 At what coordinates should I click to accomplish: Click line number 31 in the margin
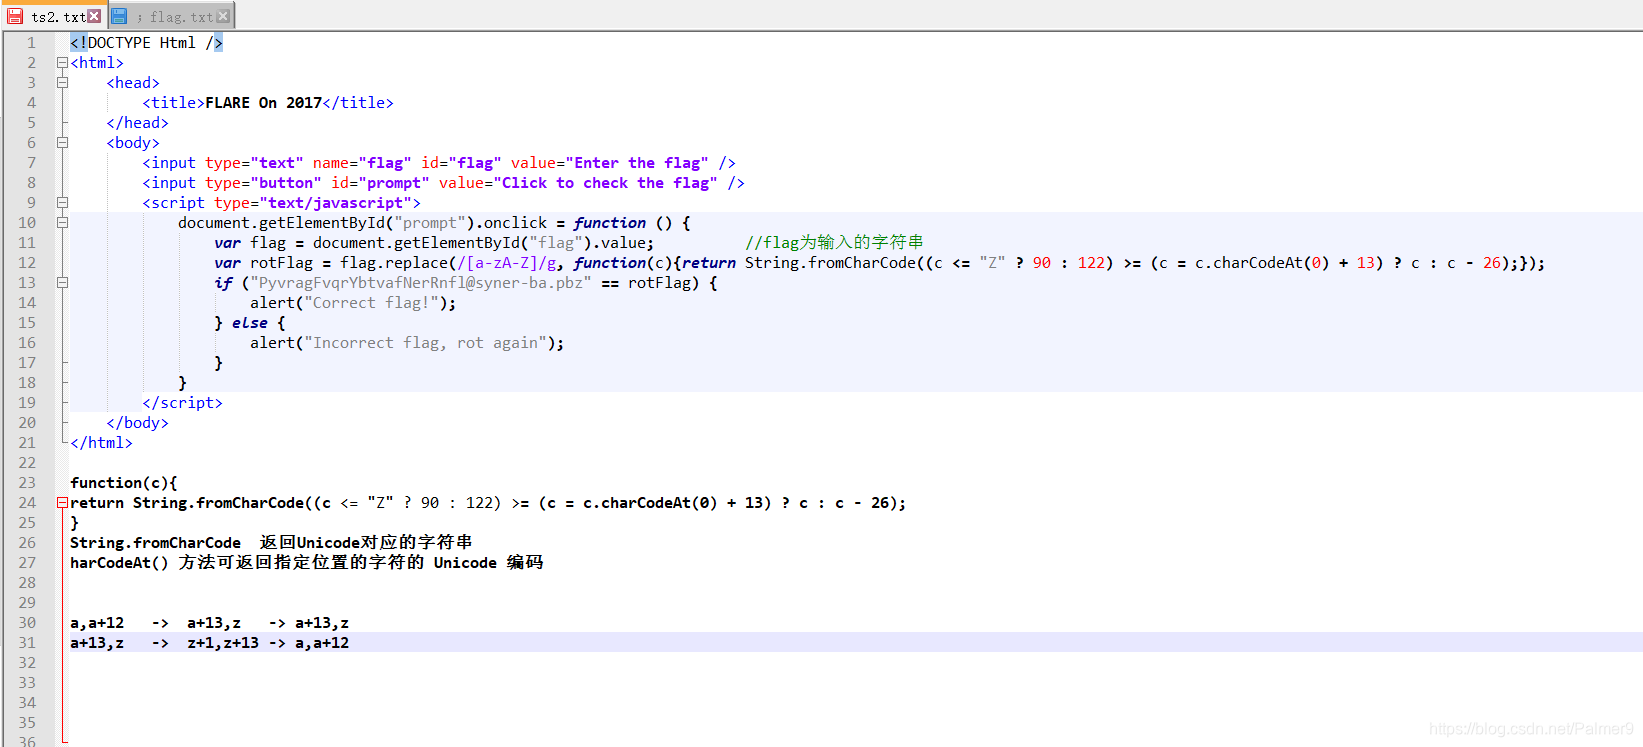pyautogui.click(x=27, y=643)
